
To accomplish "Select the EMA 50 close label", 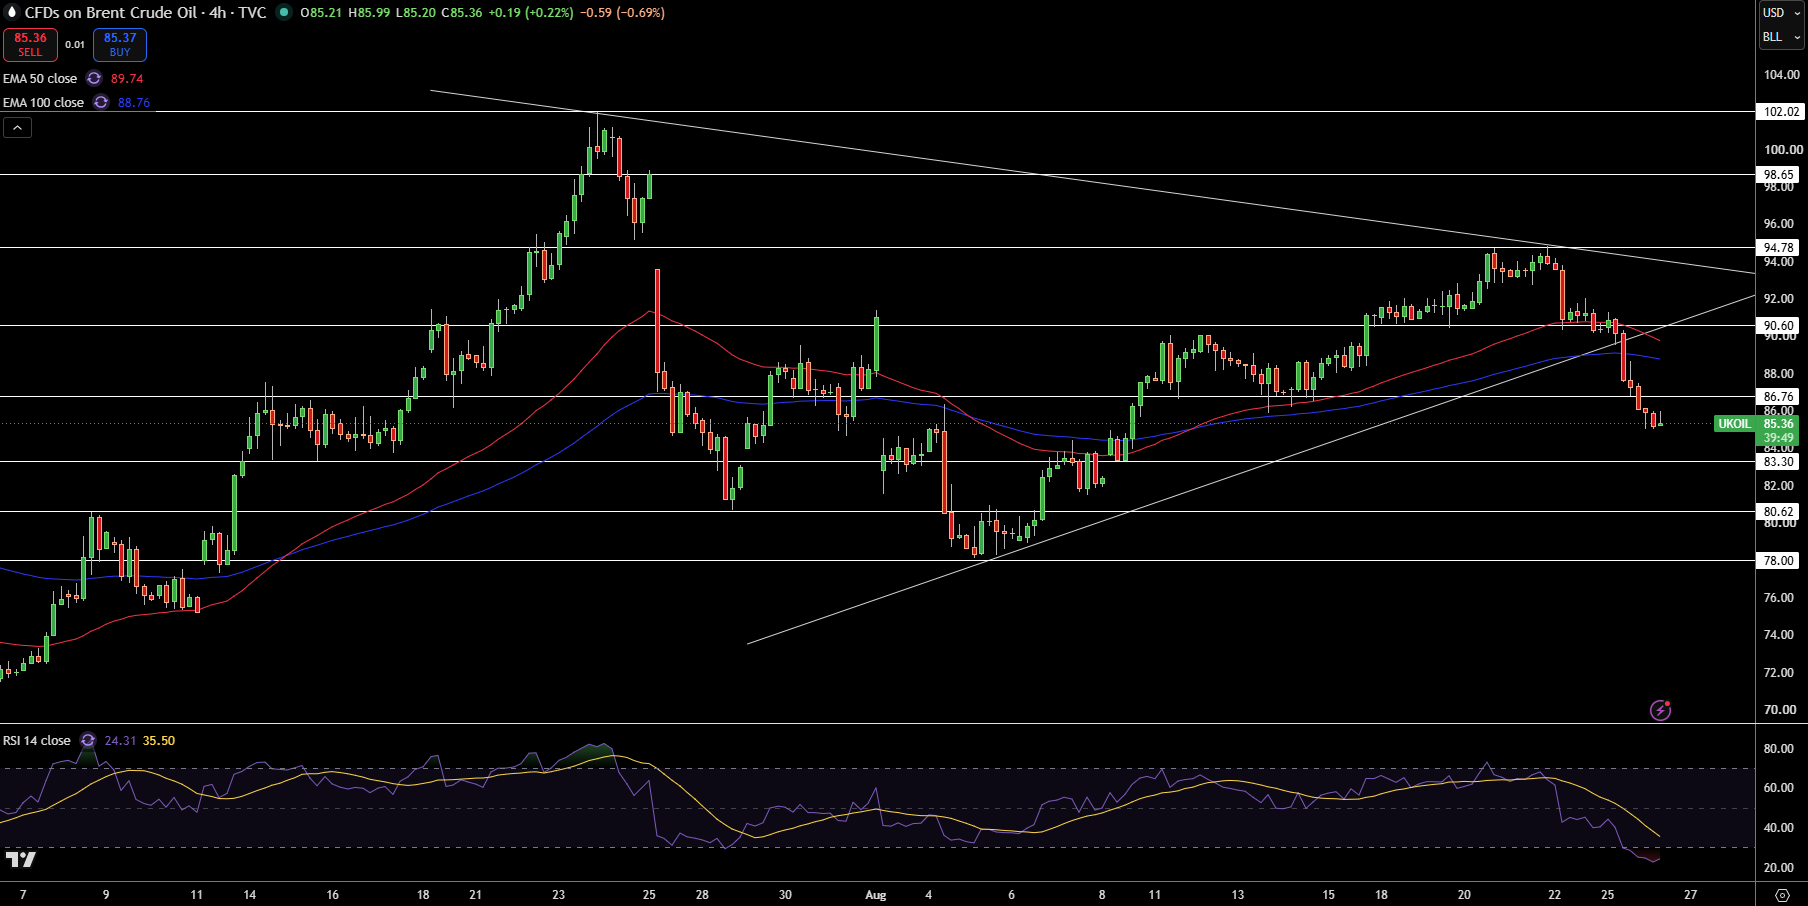I will pyautogui.click(x=40, y=78).
